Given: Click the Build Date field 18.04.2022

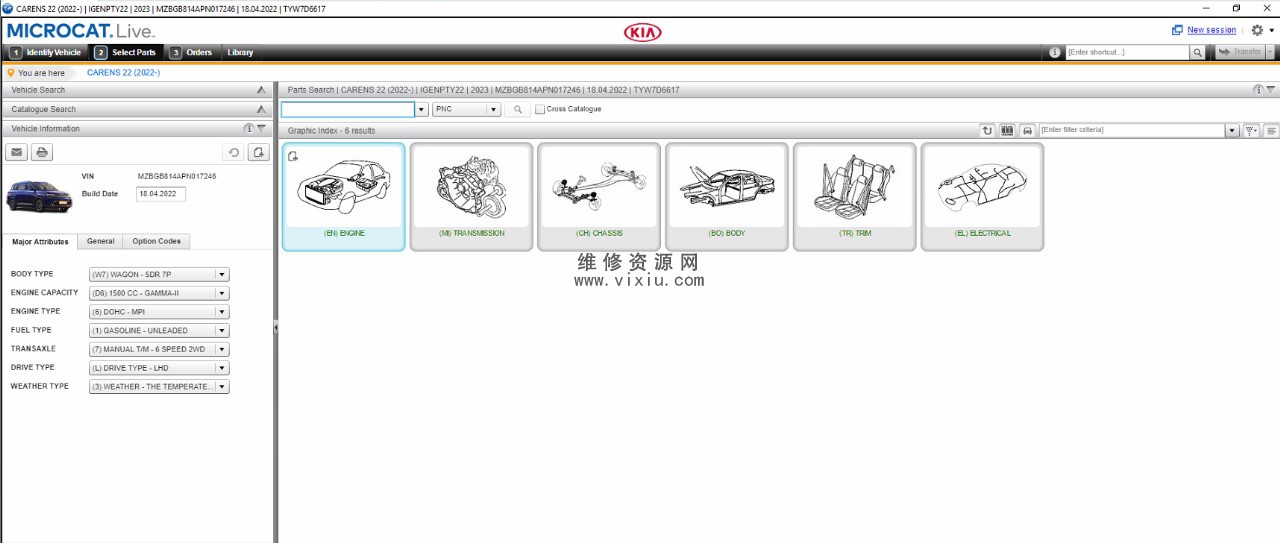Looking at the screenshot, I should (161, 194).
